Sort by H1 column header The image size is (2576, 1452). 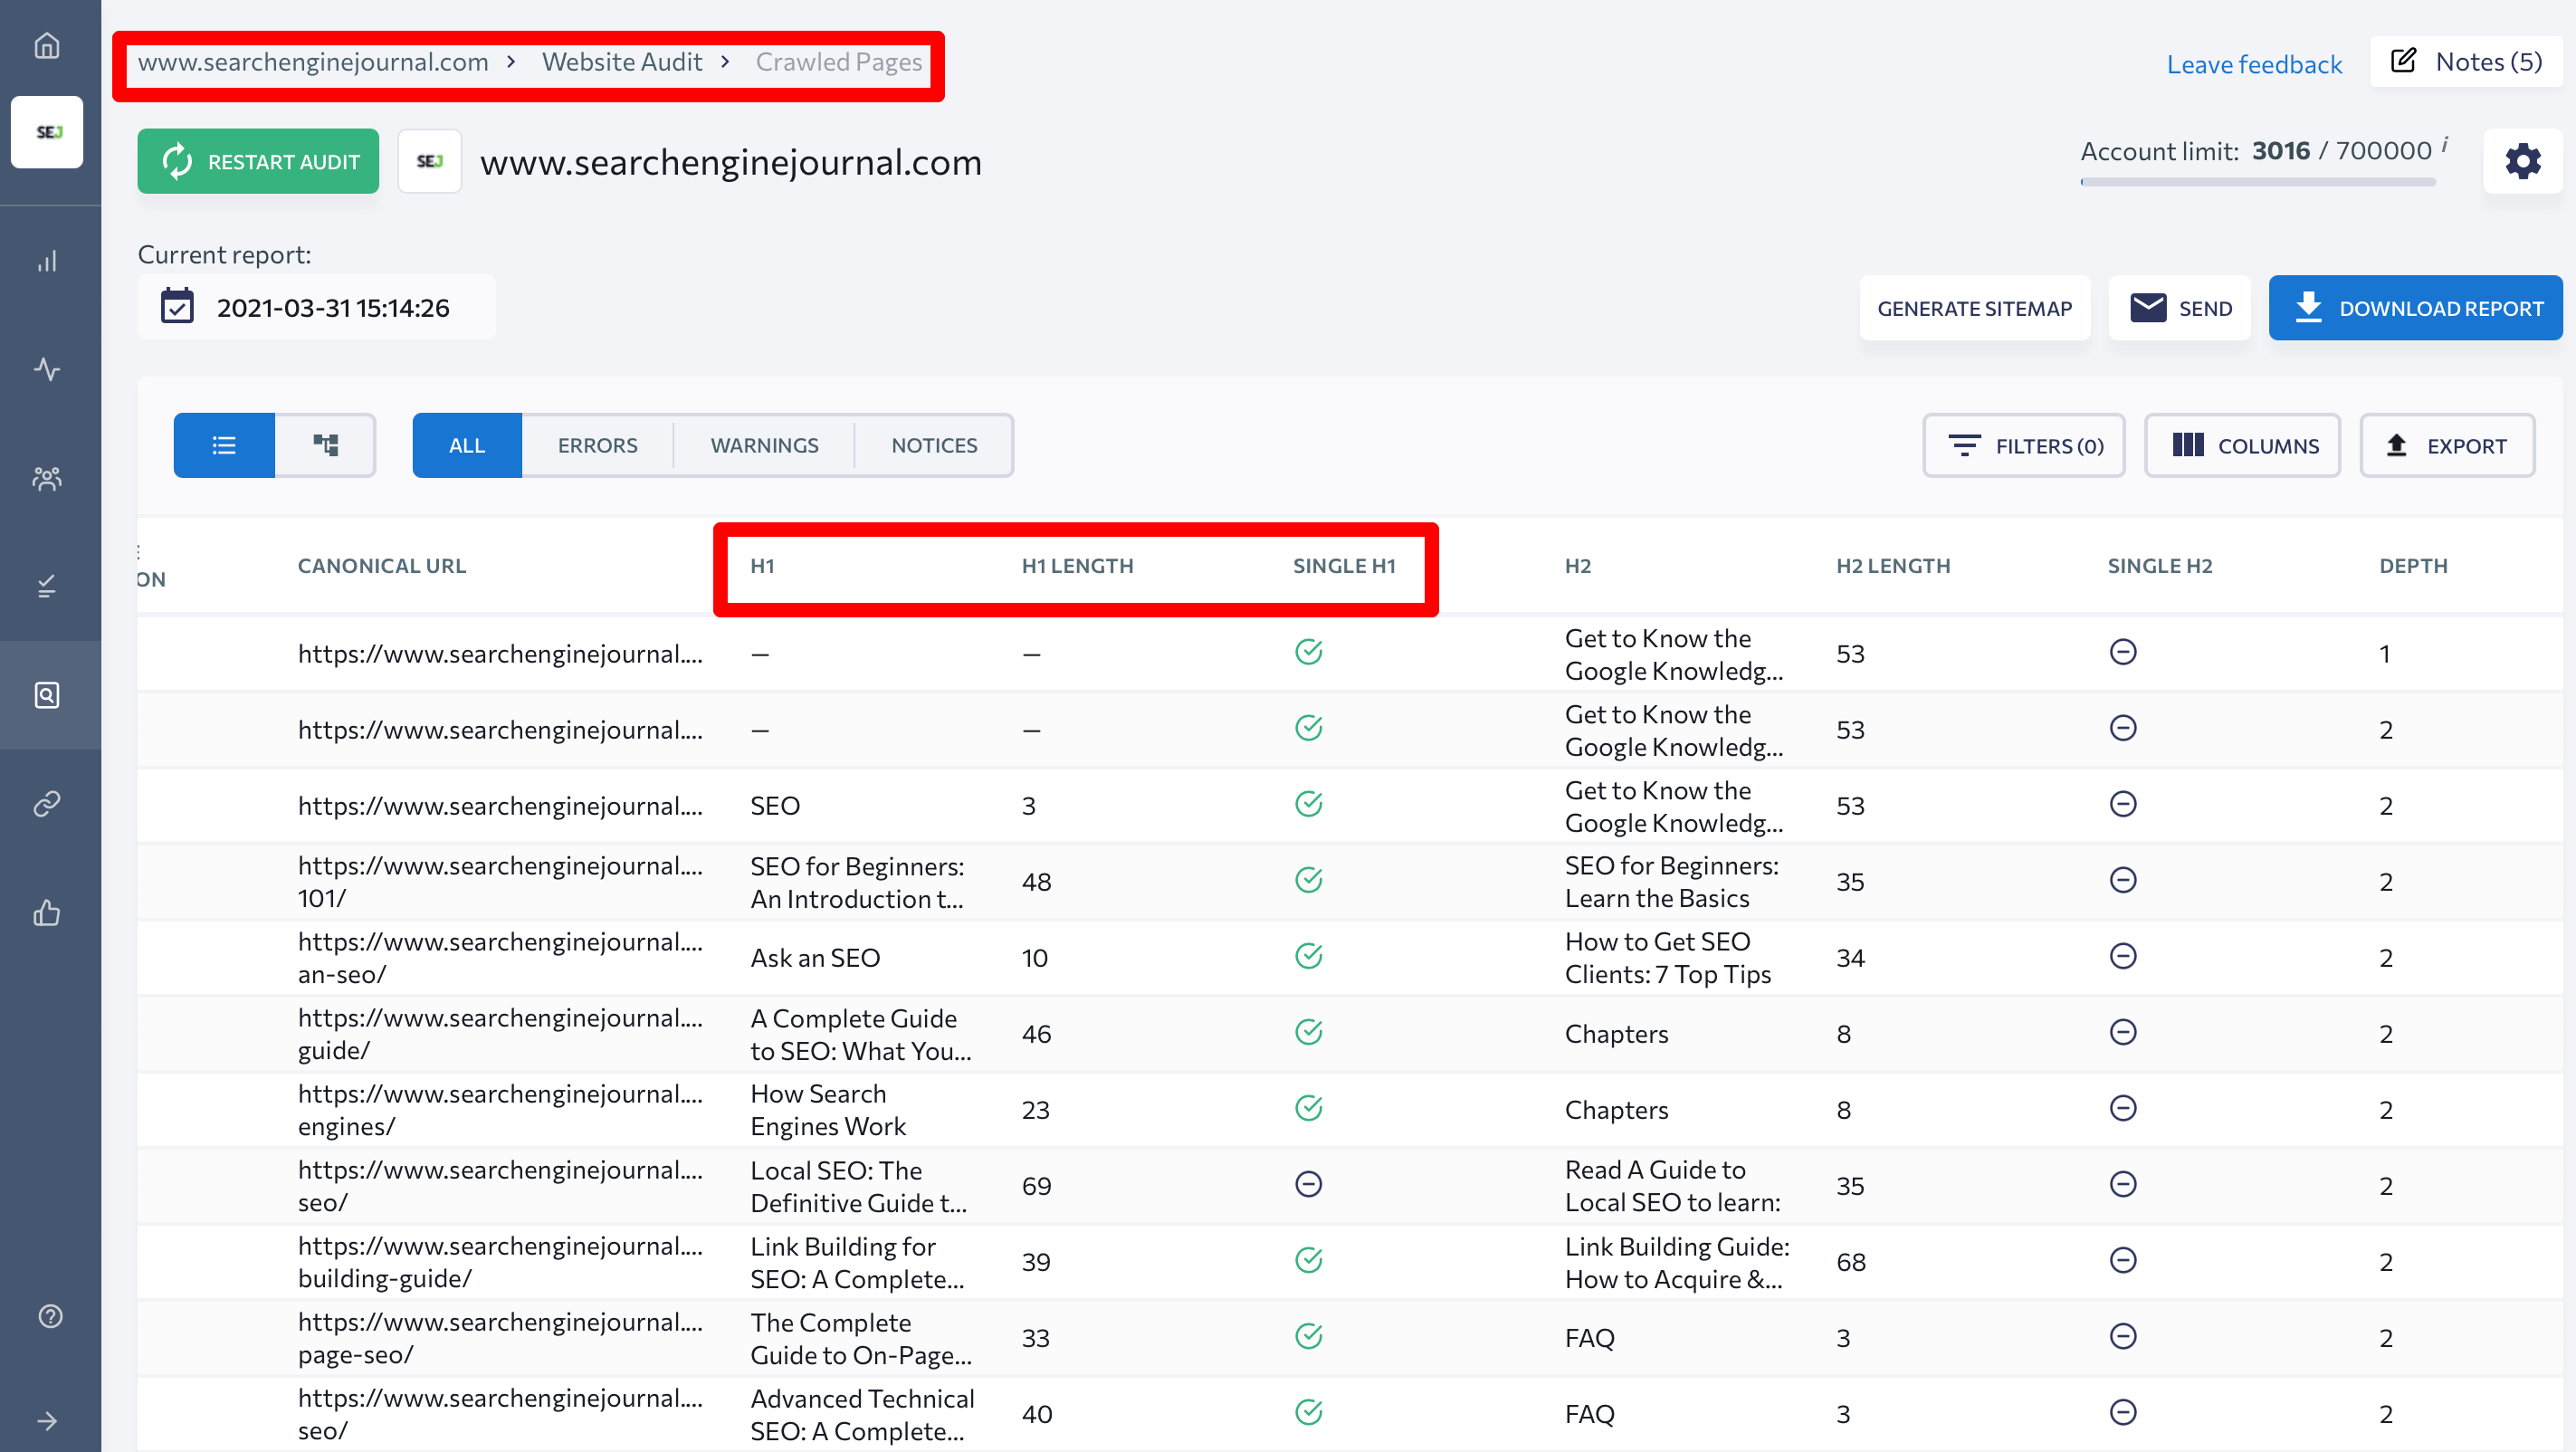pyautogui.click(x=762, y=566)
